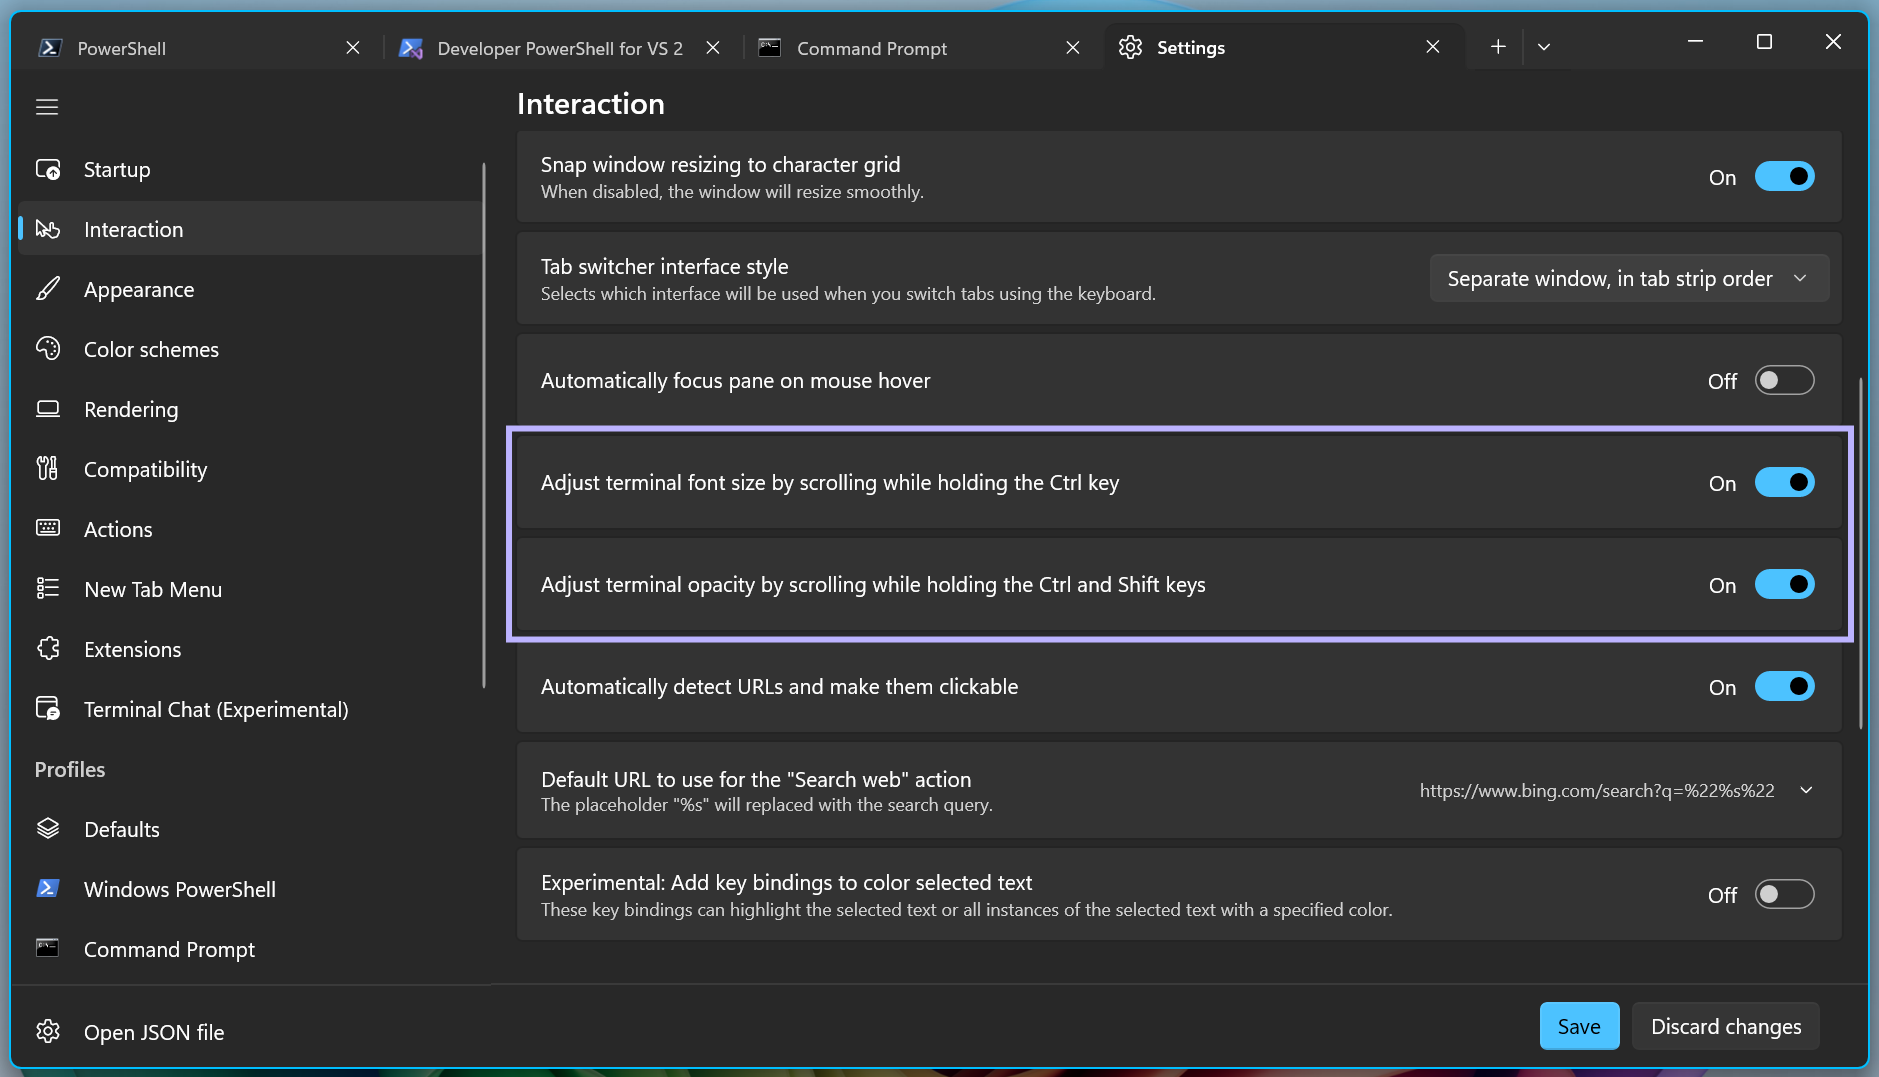The height and width of the screenshot is (1077, 1879).
Task: Open Tab switcher interface style dropdown
Action: 1629,278
